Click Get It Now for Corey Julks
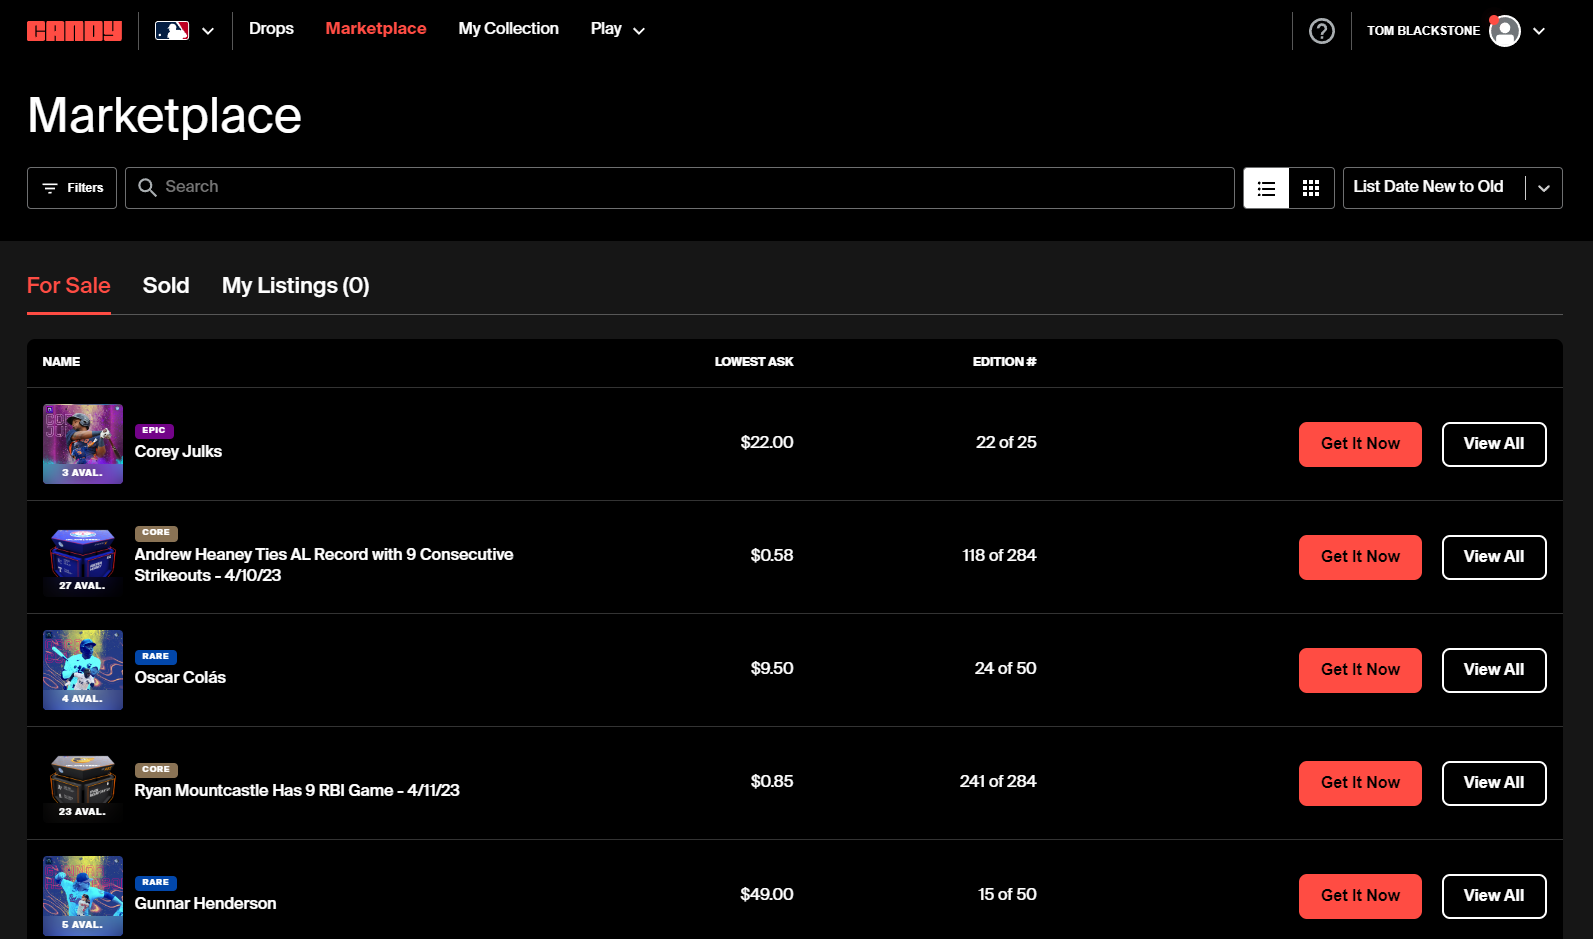 tap(1359, 444)
